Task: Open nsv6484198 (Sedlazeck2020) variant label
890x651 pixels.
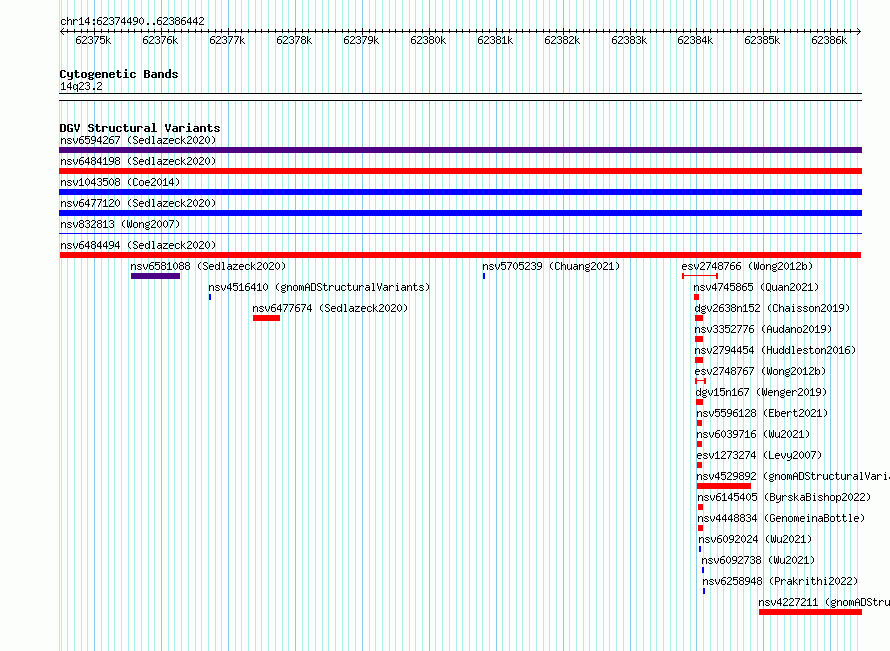Action: (138, 161)
